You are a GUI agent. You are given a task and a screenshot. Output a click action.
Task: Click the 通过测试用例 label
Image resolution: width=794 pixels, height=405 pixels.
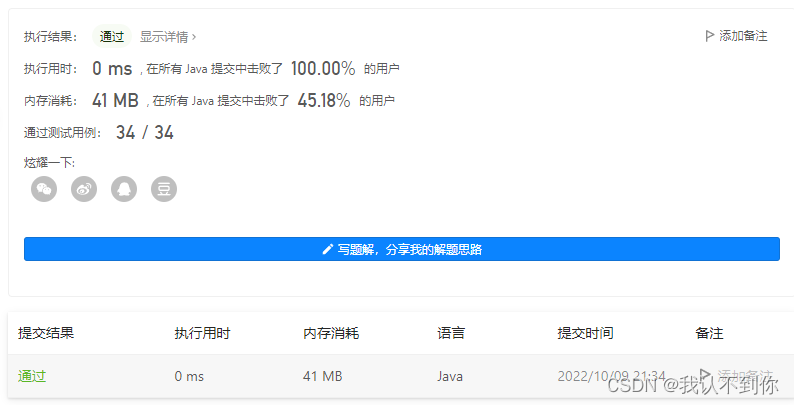click(63, 133)
